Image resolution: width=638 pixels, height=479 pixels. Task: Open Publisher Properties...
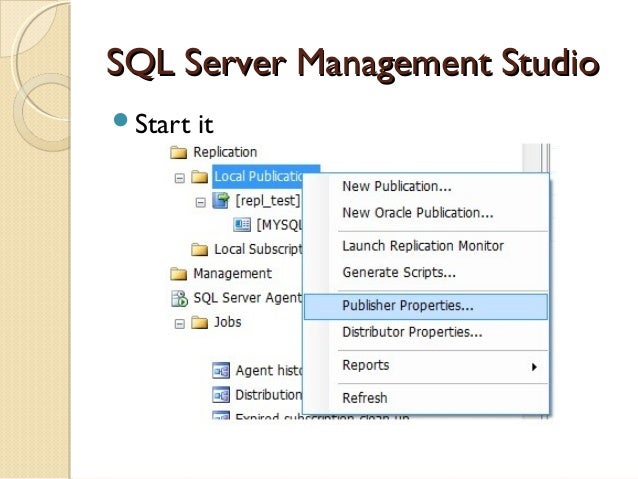click(426, 306)
